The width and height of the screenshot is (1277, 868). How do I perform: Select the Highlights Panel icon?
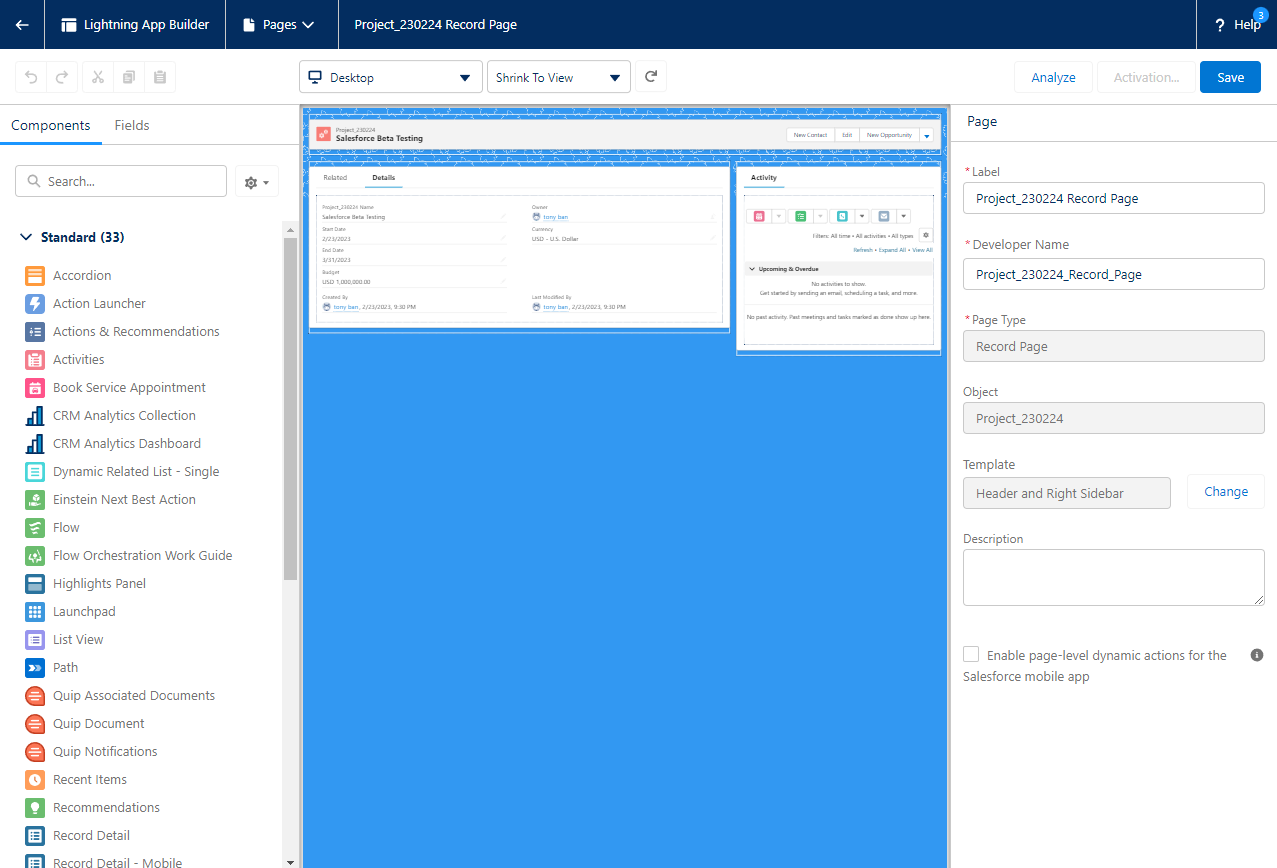[x=35, y=583]
